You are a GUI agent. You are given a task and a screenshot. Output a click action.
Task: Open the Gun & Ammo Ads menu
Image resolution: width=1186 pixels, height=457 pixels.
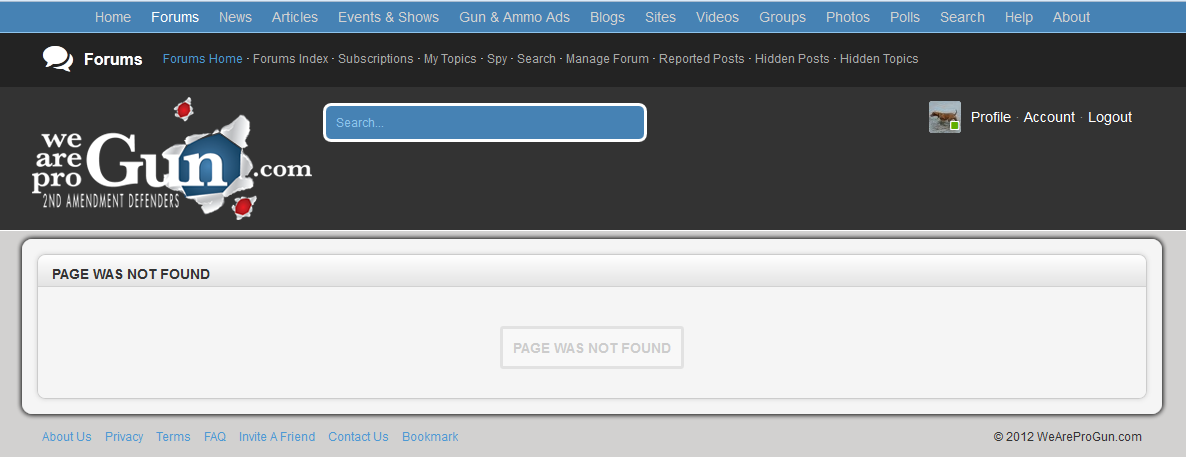pos(514,17)
